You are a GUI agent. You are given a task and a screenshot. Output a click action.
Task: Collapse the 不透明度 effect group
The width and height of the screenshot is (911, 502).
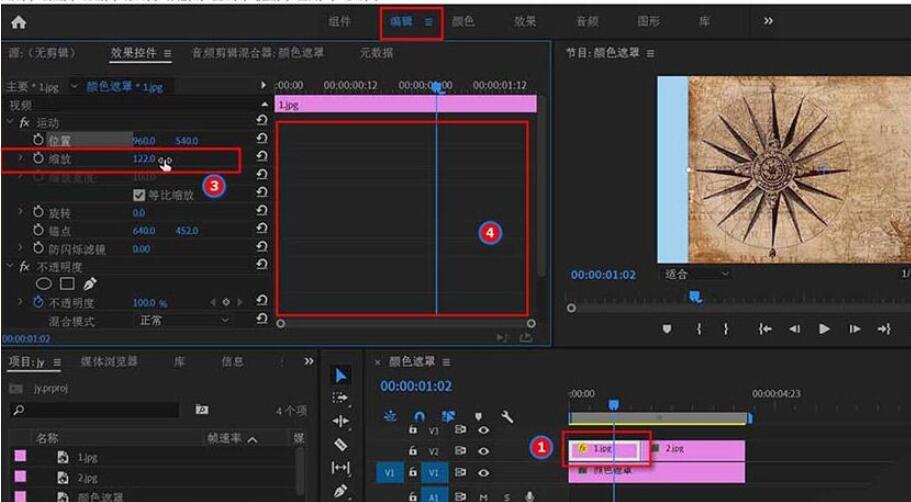coord(10,266)
